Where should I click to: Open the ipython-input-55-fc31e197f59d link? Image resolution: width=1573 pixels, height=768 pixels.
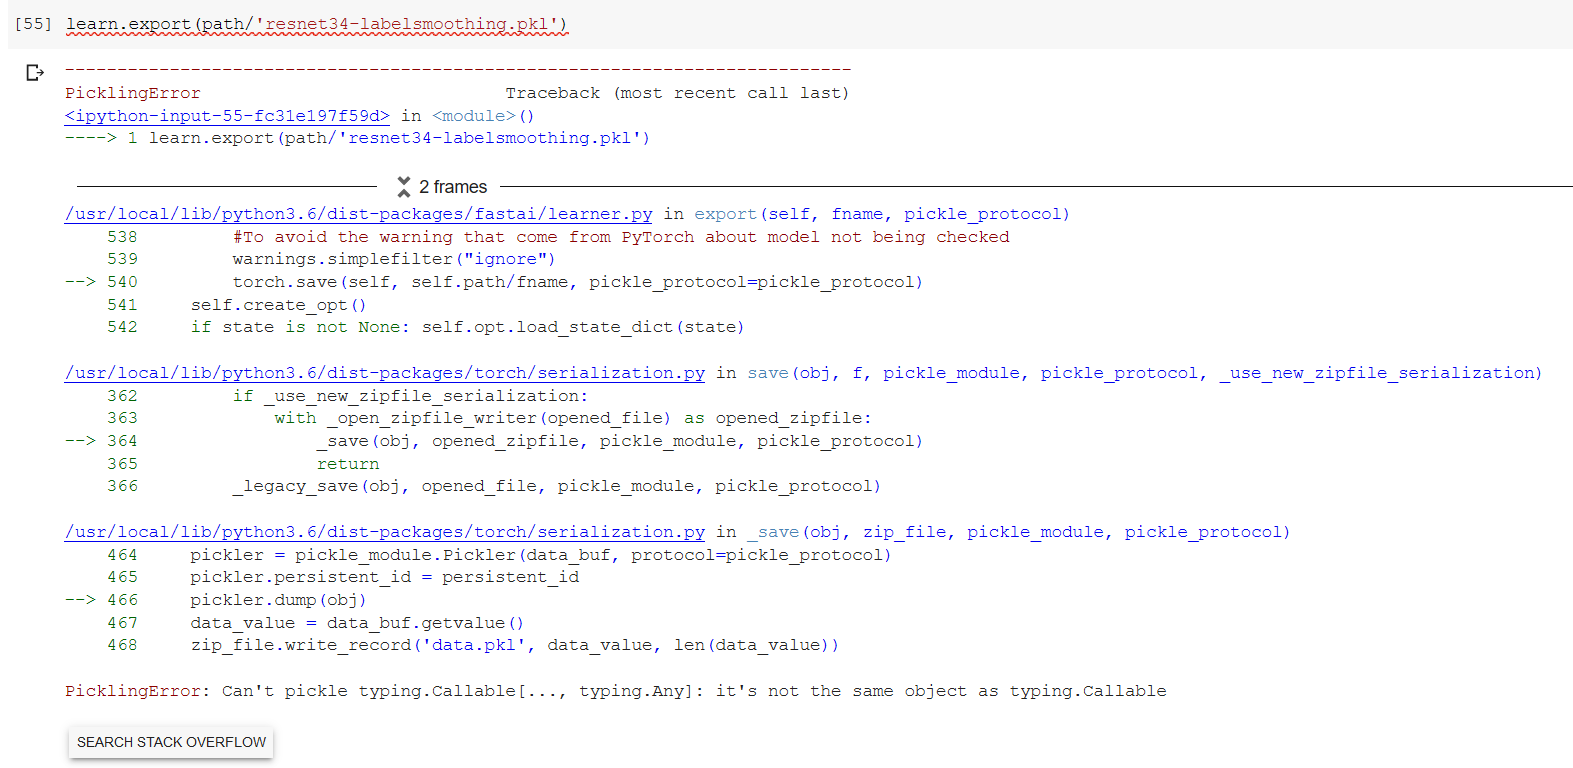coord(227,116)
